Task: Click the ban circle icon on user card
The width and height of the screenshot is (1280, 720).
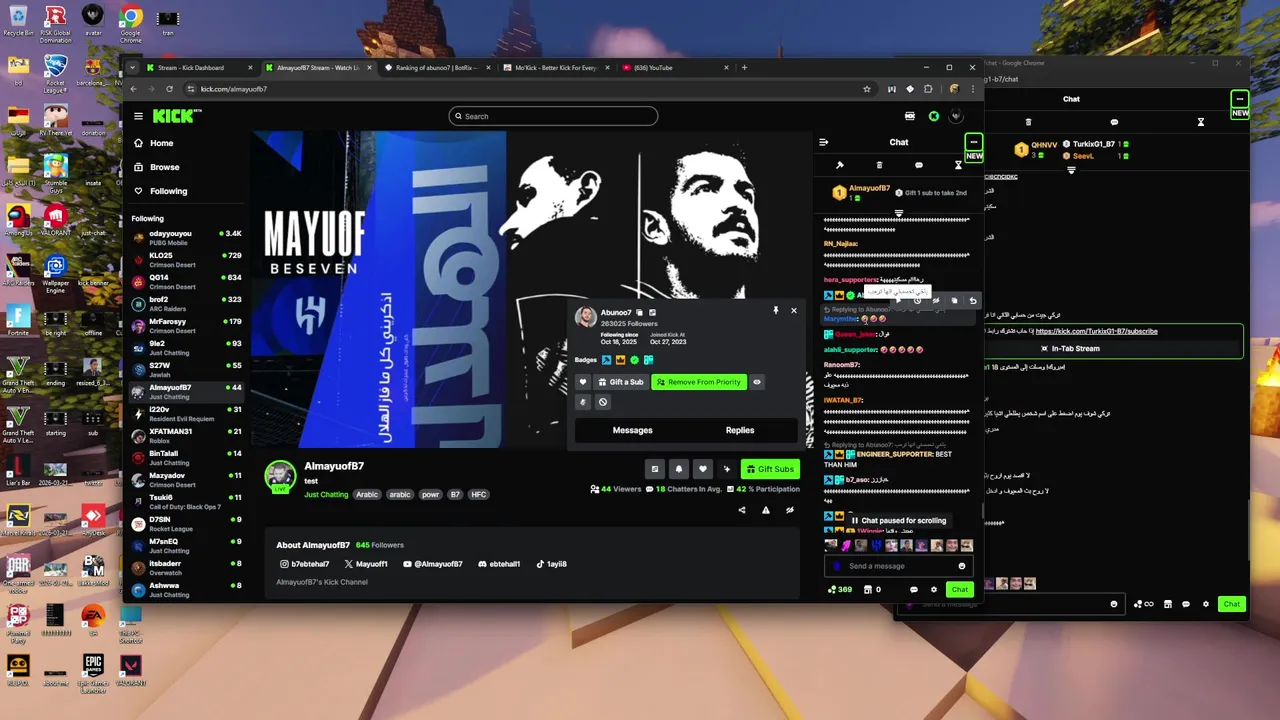Action: click(x=603, y=402)
